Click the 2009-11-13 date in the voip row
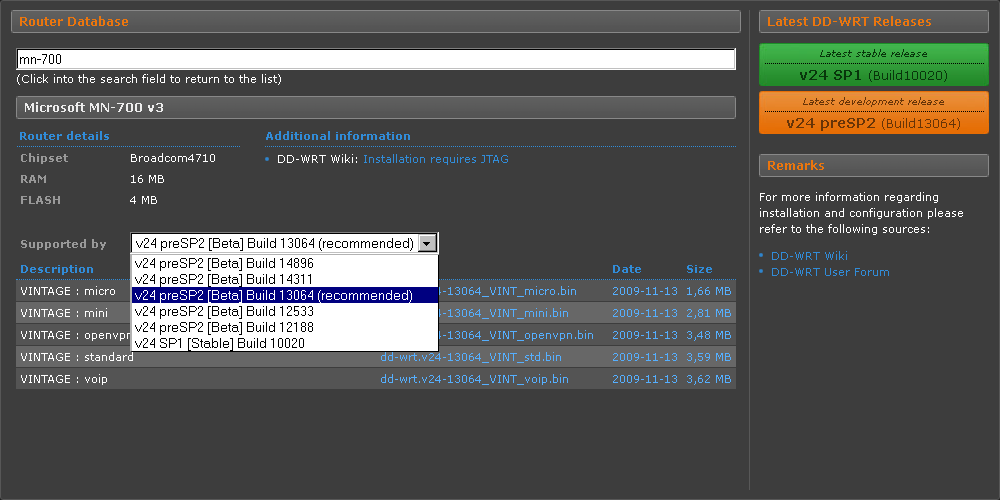The height and width of the screenshot is (500, 1000). pos(645,379)
